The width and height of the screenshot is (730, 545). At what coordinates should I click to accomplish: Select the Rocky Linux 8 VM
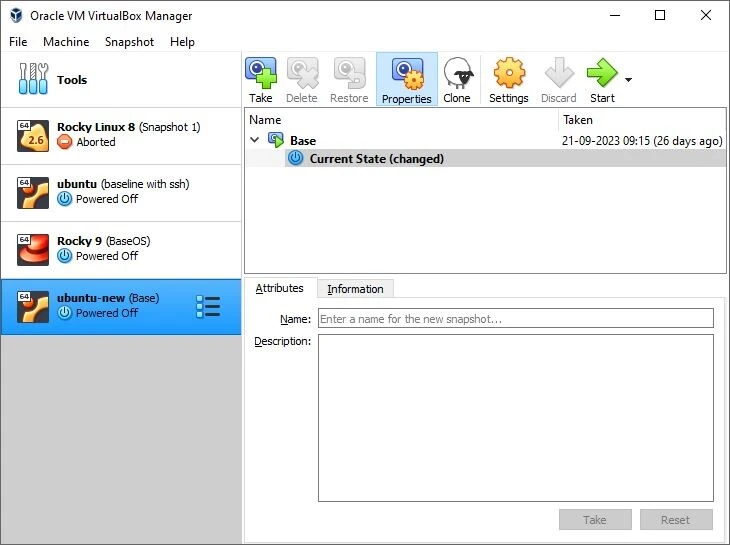(120, 135)
